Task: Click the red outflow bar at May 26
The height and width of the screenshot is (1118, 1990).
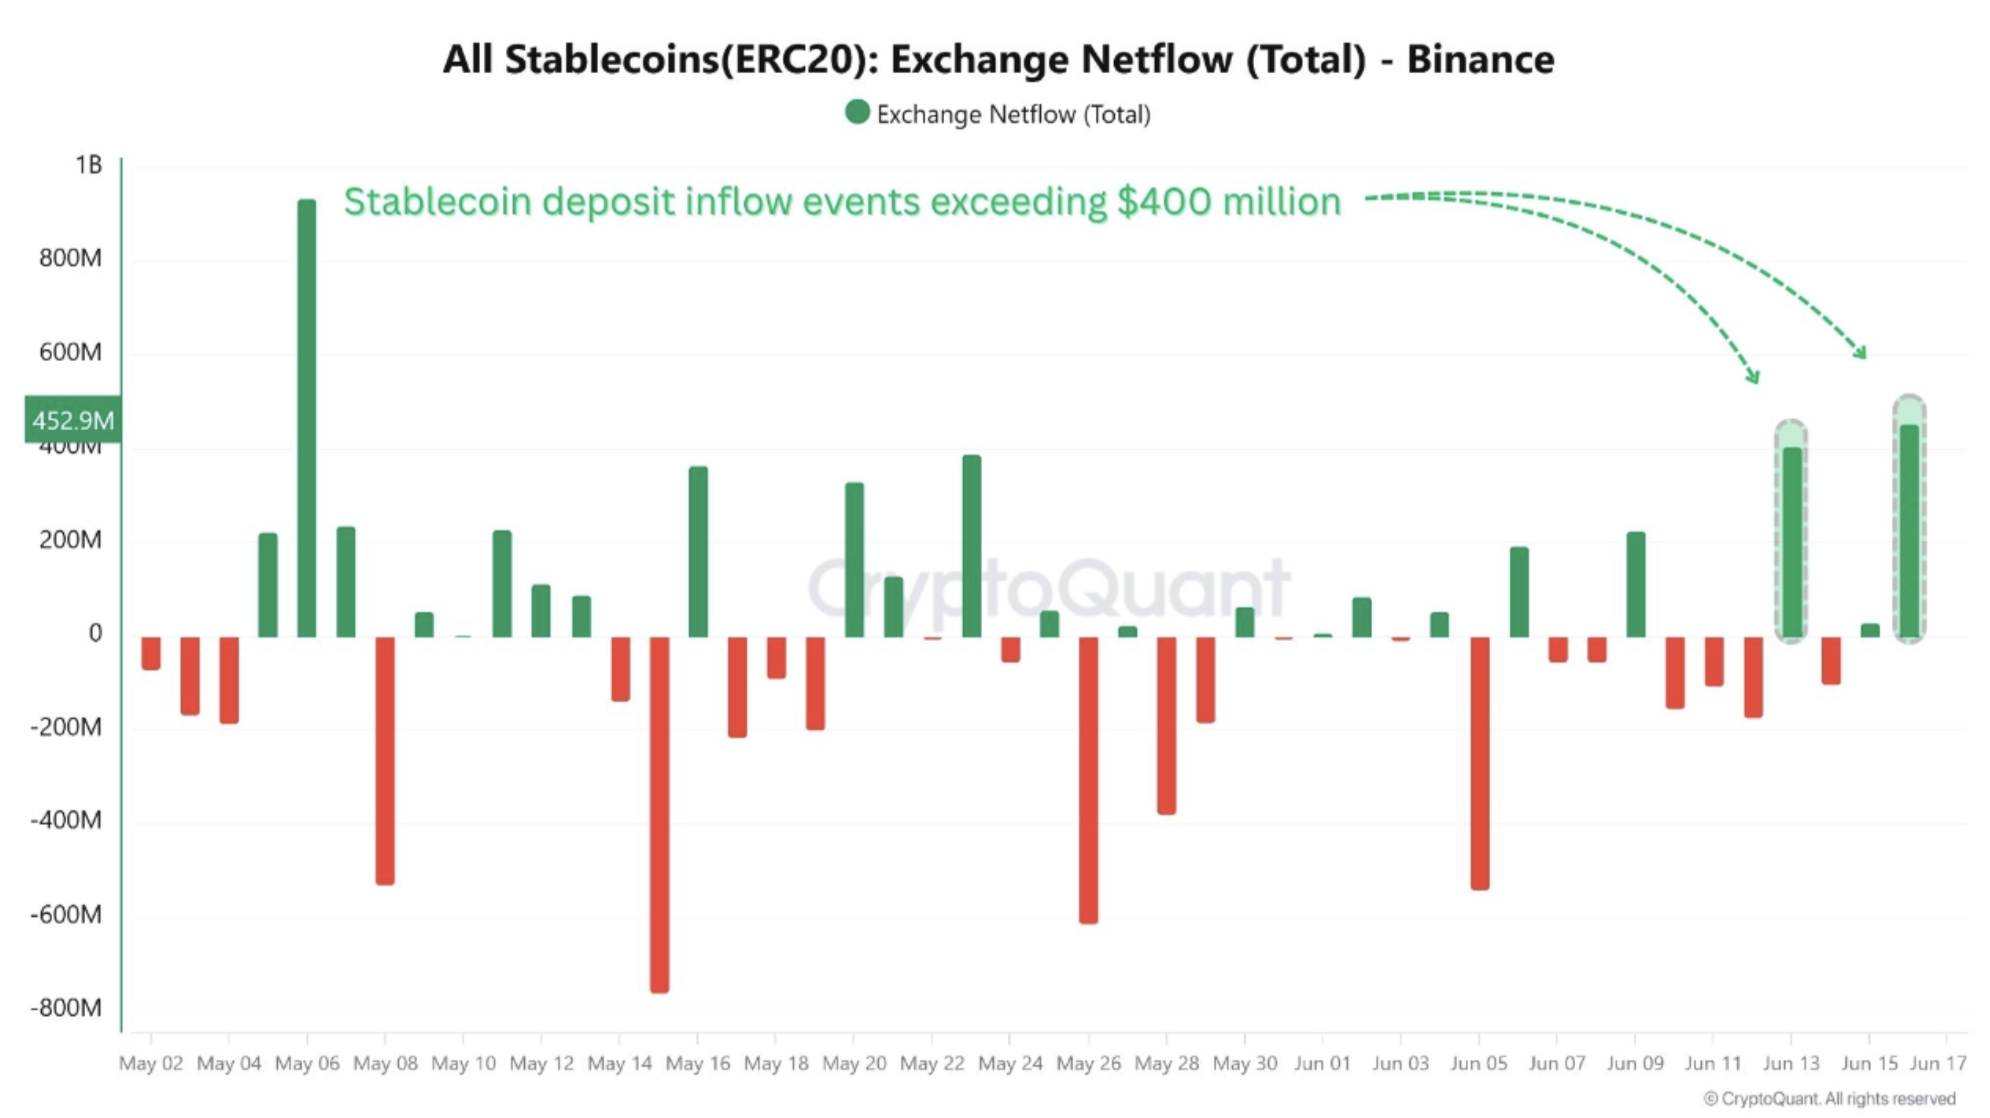Action: 1088,780
